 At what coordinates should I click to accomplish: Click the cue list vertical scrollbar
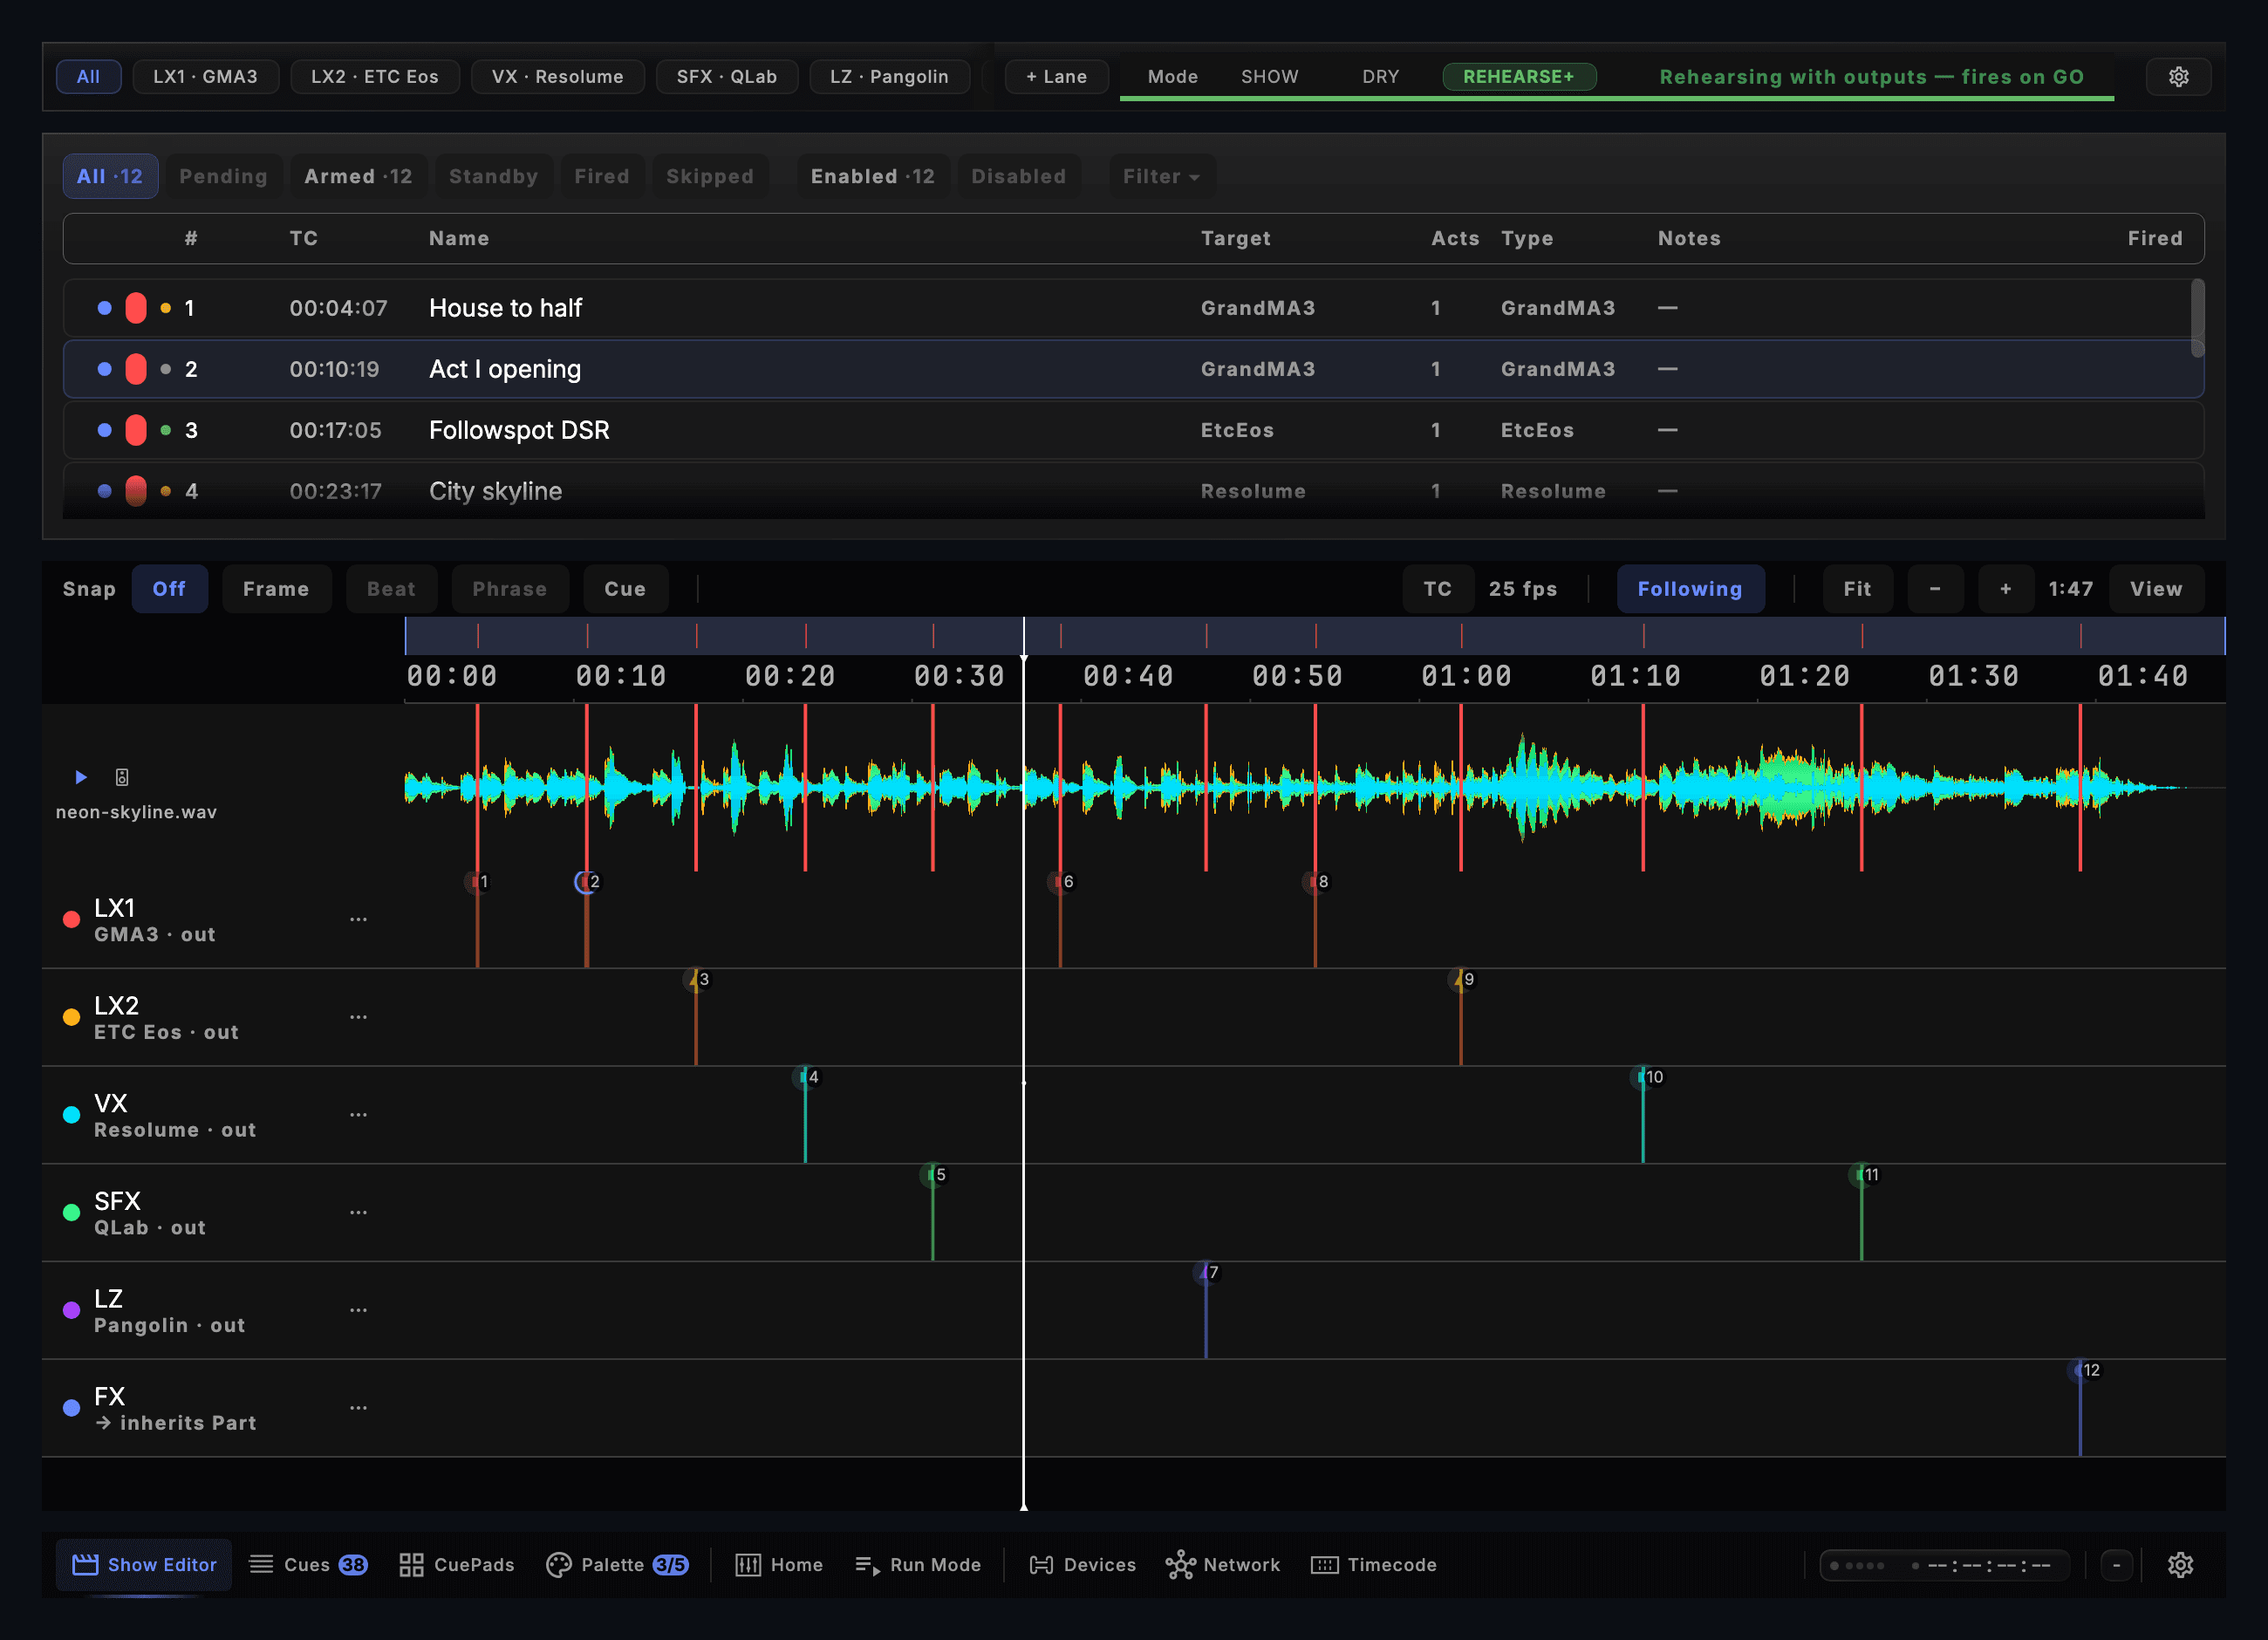click(2197, 318)
